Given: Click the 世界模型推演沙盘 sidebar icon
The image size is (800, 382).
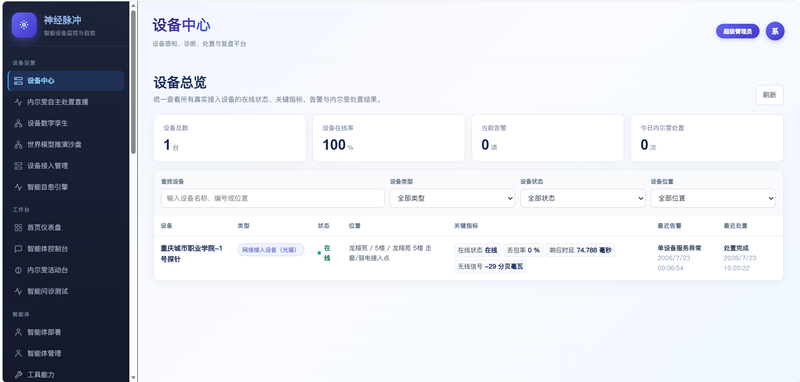Looking at the screenshot, I should click(18, 145).
